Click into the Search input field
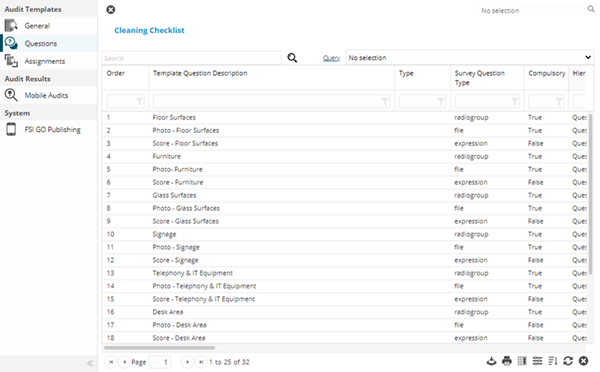 [x=191, y=58]
